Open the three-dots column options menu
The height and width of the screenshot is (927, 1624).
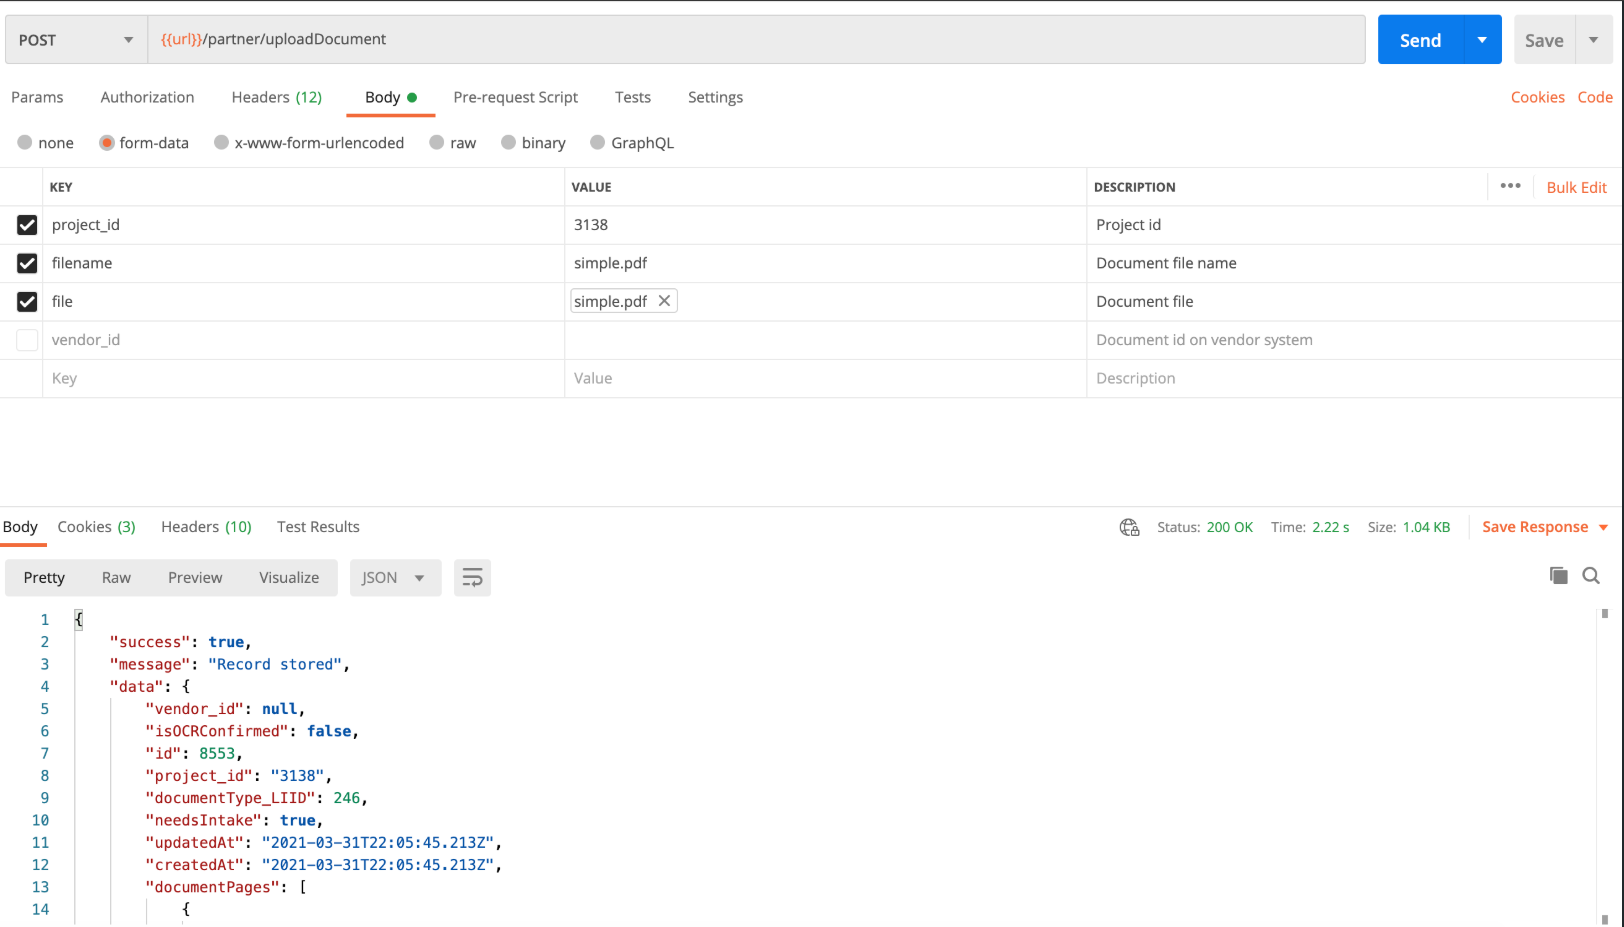tap(1510, 186)
